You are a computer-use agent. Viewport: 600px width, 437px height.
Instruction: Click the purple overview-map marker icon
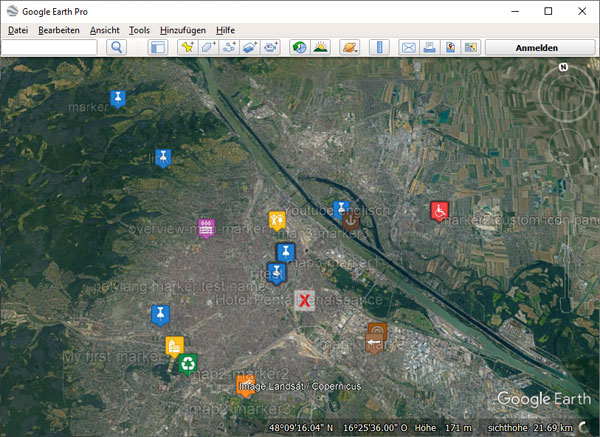coord(206,228)
